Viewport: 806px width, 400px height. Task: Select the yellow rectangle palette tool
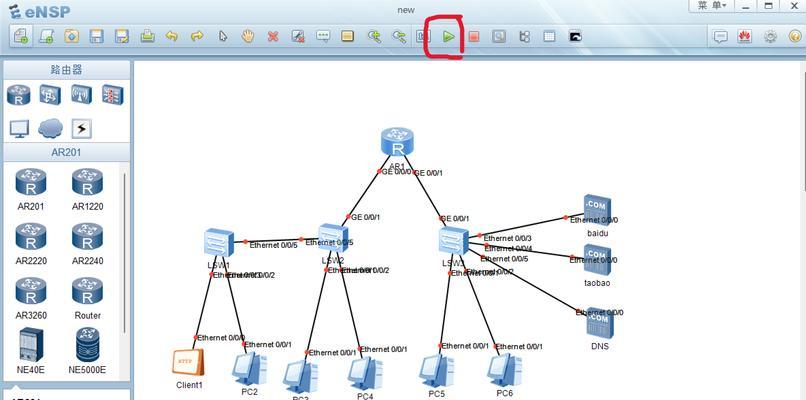(x=348, y=37)
